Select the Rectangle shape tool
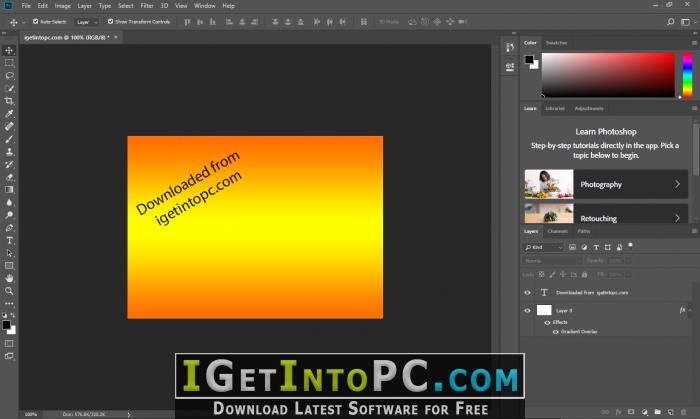The image size is (700, 419). 9,266
